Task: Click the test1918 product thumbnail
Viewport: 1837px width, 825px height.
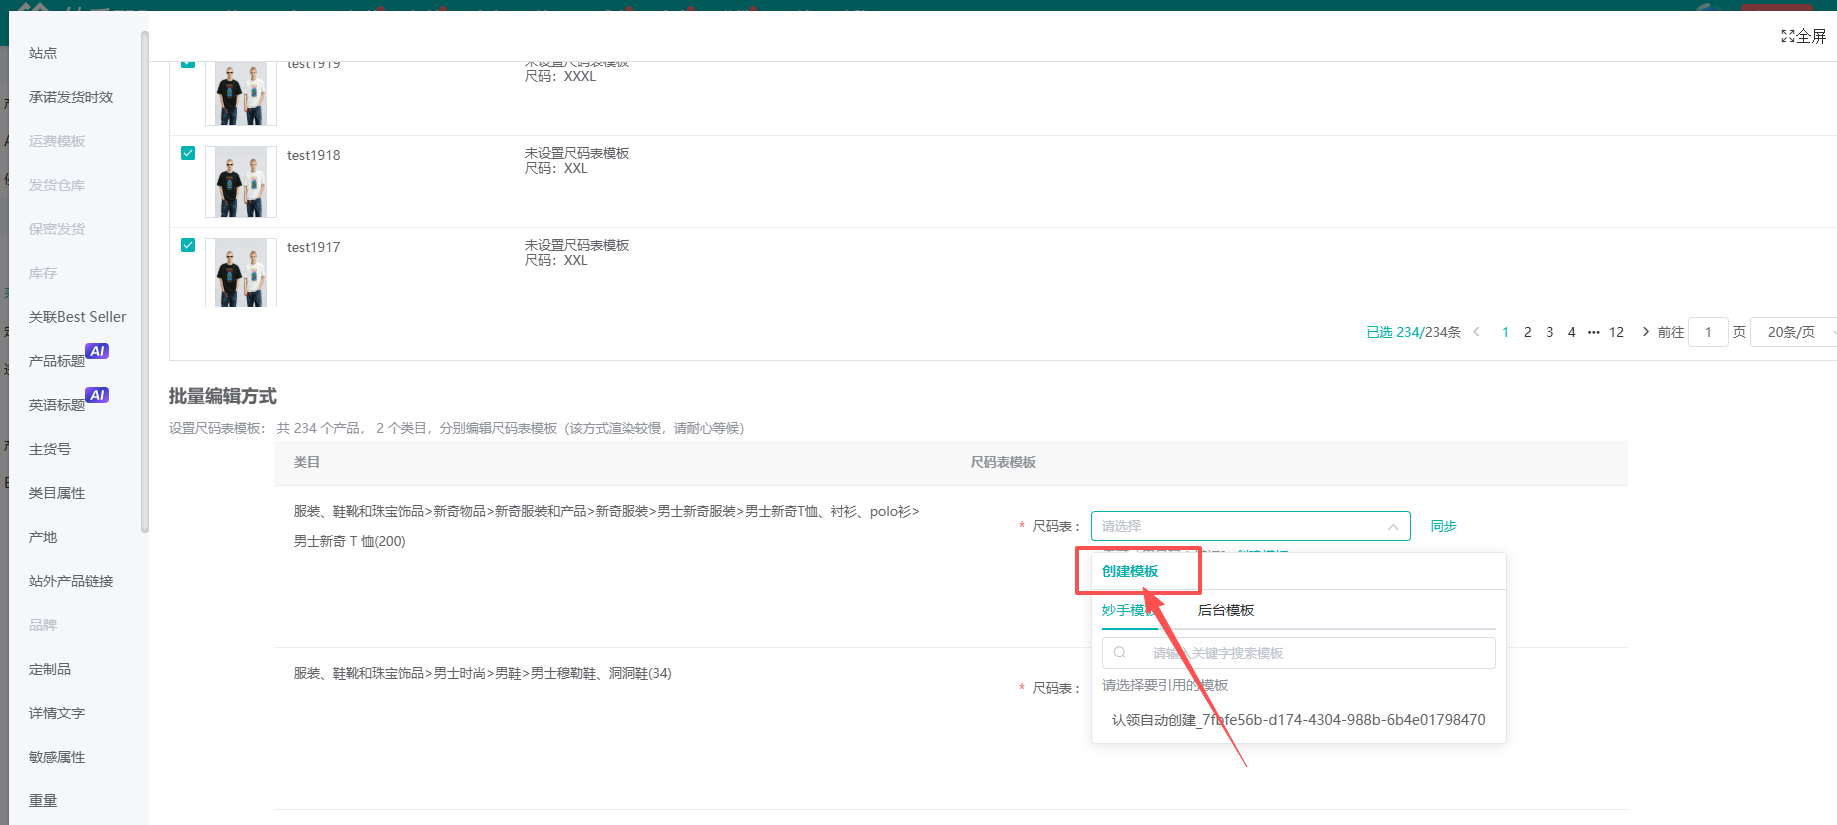Action: (x=241, y=182)
